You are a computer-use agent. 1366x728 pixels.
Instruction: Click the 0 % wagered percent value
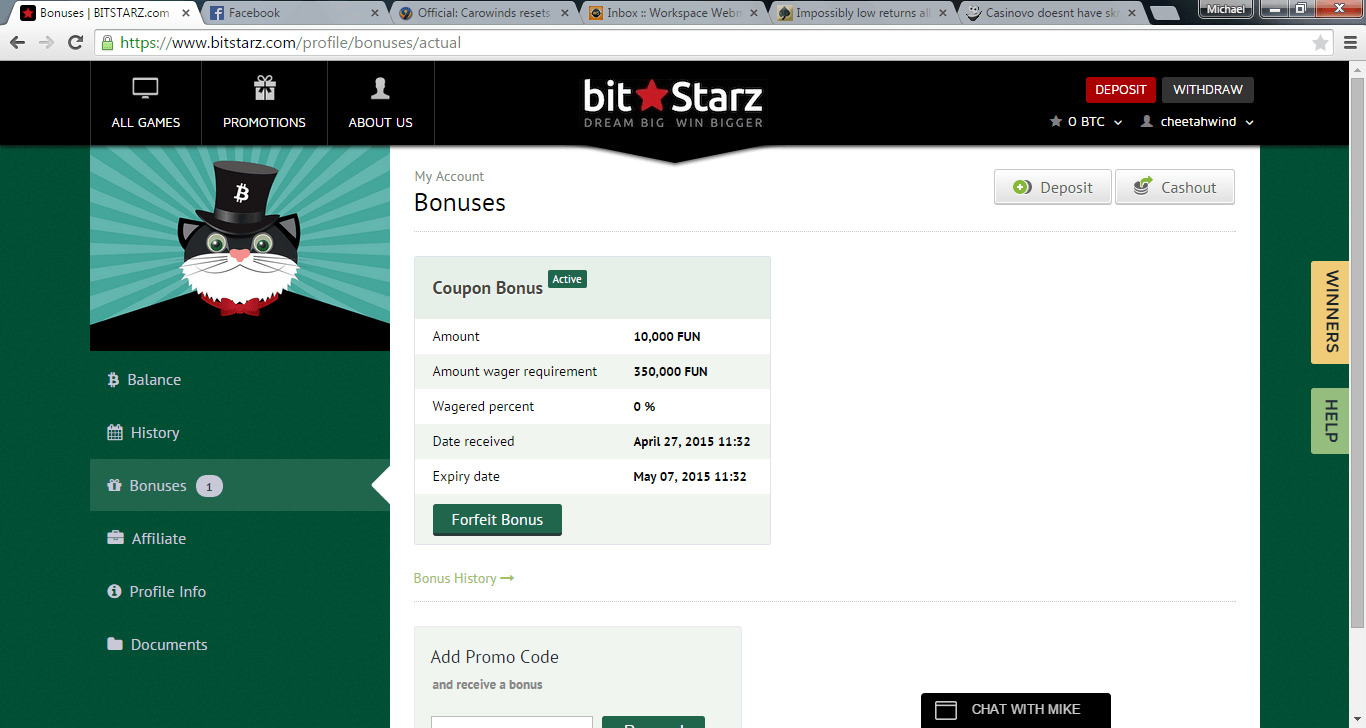tap(645, 407)
